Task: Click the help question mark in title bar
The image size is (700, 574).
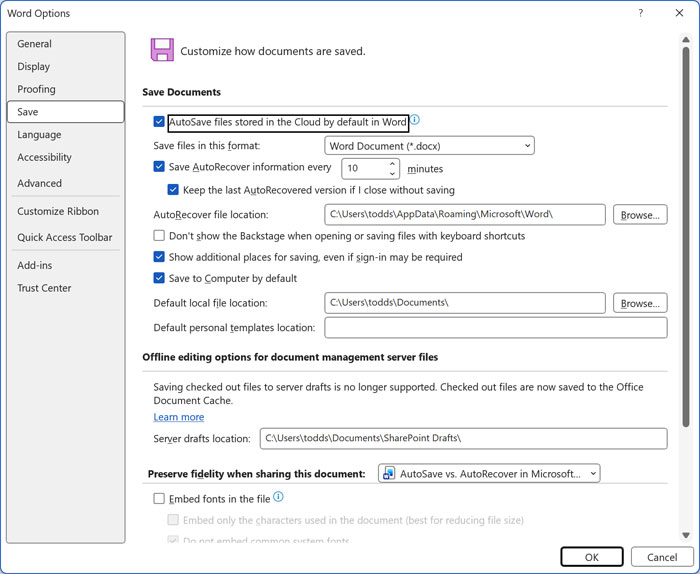Action: (x=641, y=13)
